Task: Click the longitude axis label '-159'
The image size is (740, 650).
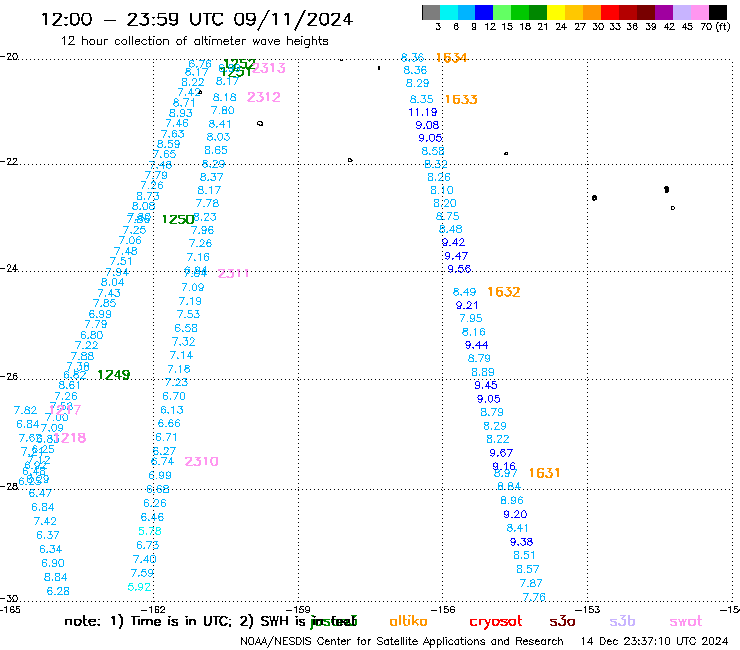Action: pos(298,609)
